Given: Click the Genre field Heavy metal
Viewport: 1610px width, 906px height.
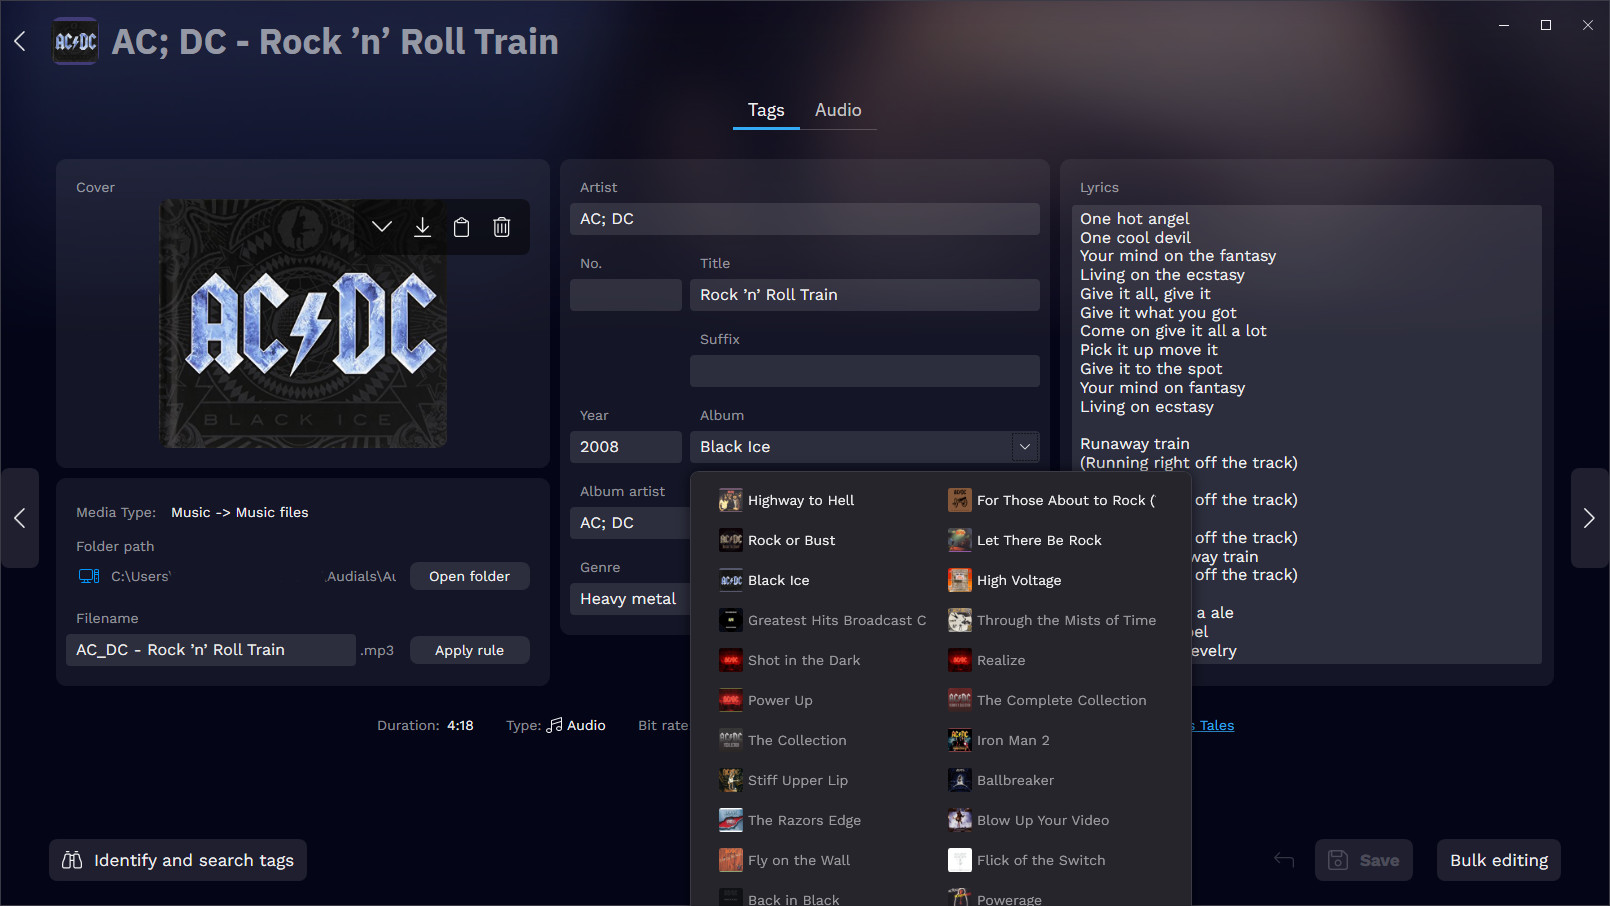Looking at the screenshot, I should click(x=630, y=599).
